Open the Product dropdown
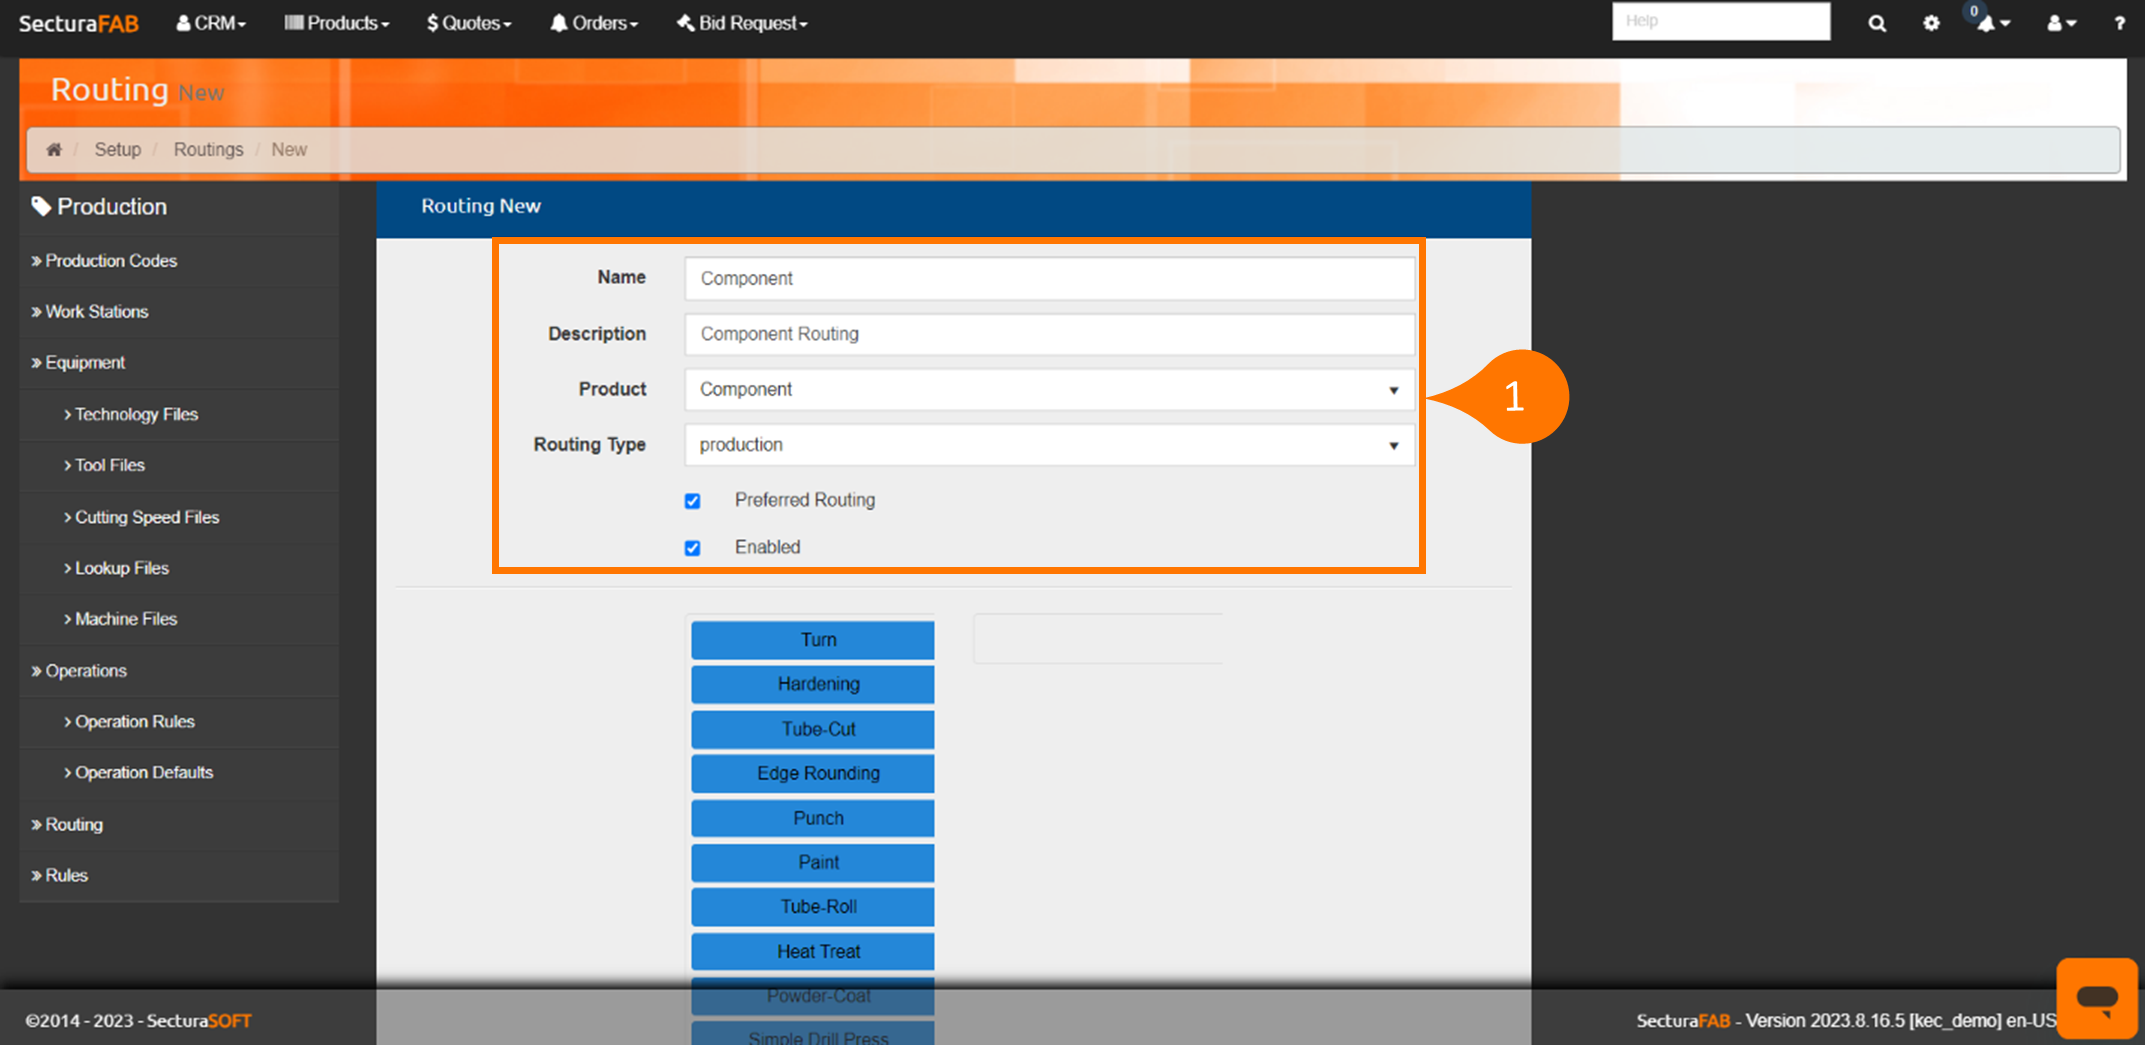 coord(1048,390)
